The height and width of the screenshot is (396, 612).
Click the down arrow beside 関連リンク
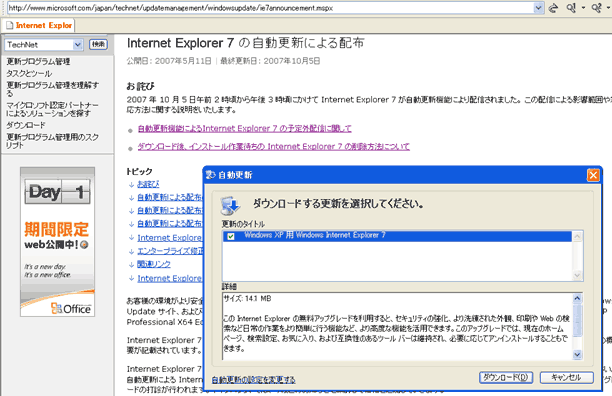coord(132,265)
